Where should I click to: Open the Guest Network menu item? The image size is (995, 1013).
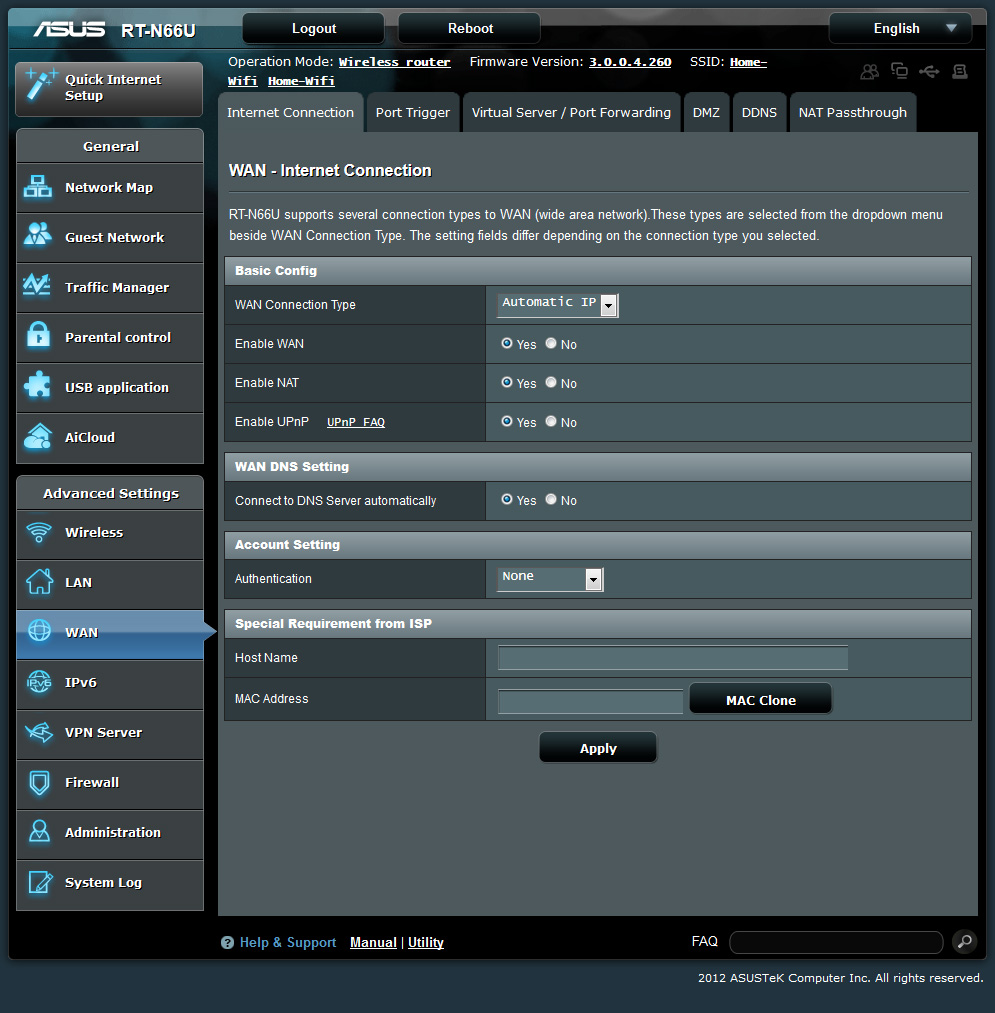pos(110,238)
